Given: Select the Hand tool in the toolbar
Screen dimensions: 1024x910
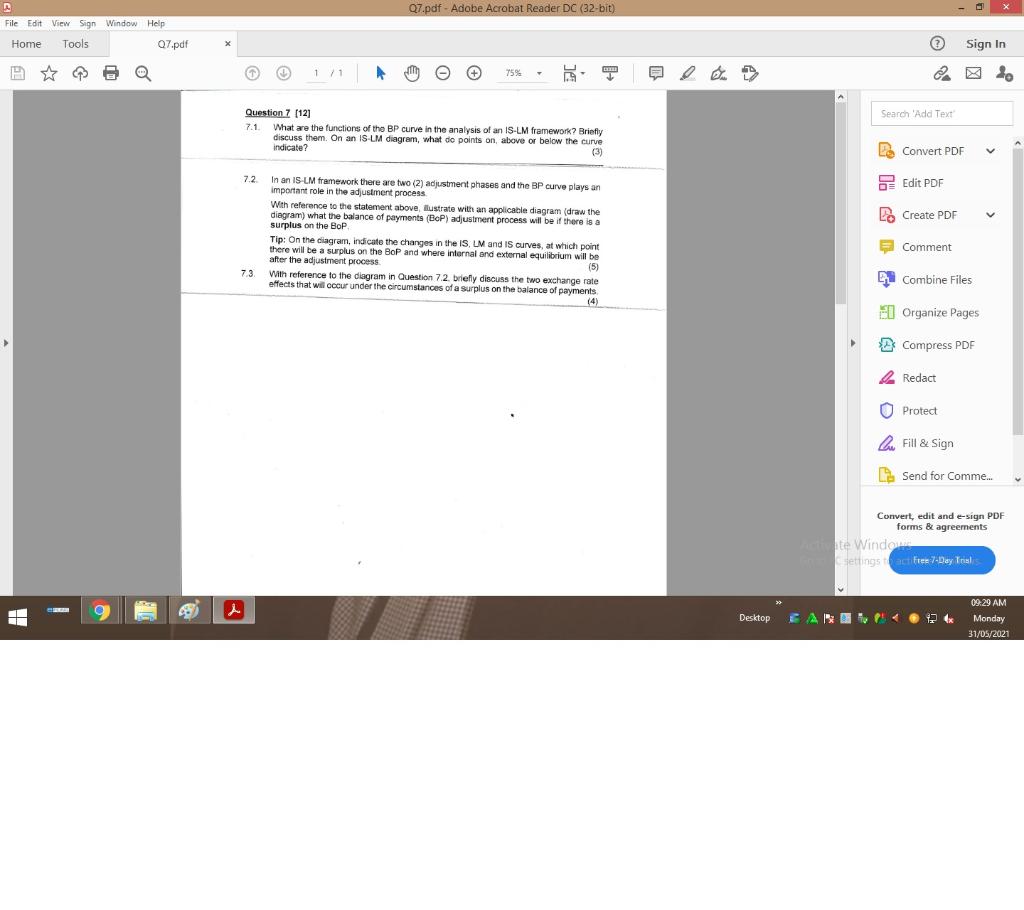Looking at the screenshot, I should coord(411,73).
